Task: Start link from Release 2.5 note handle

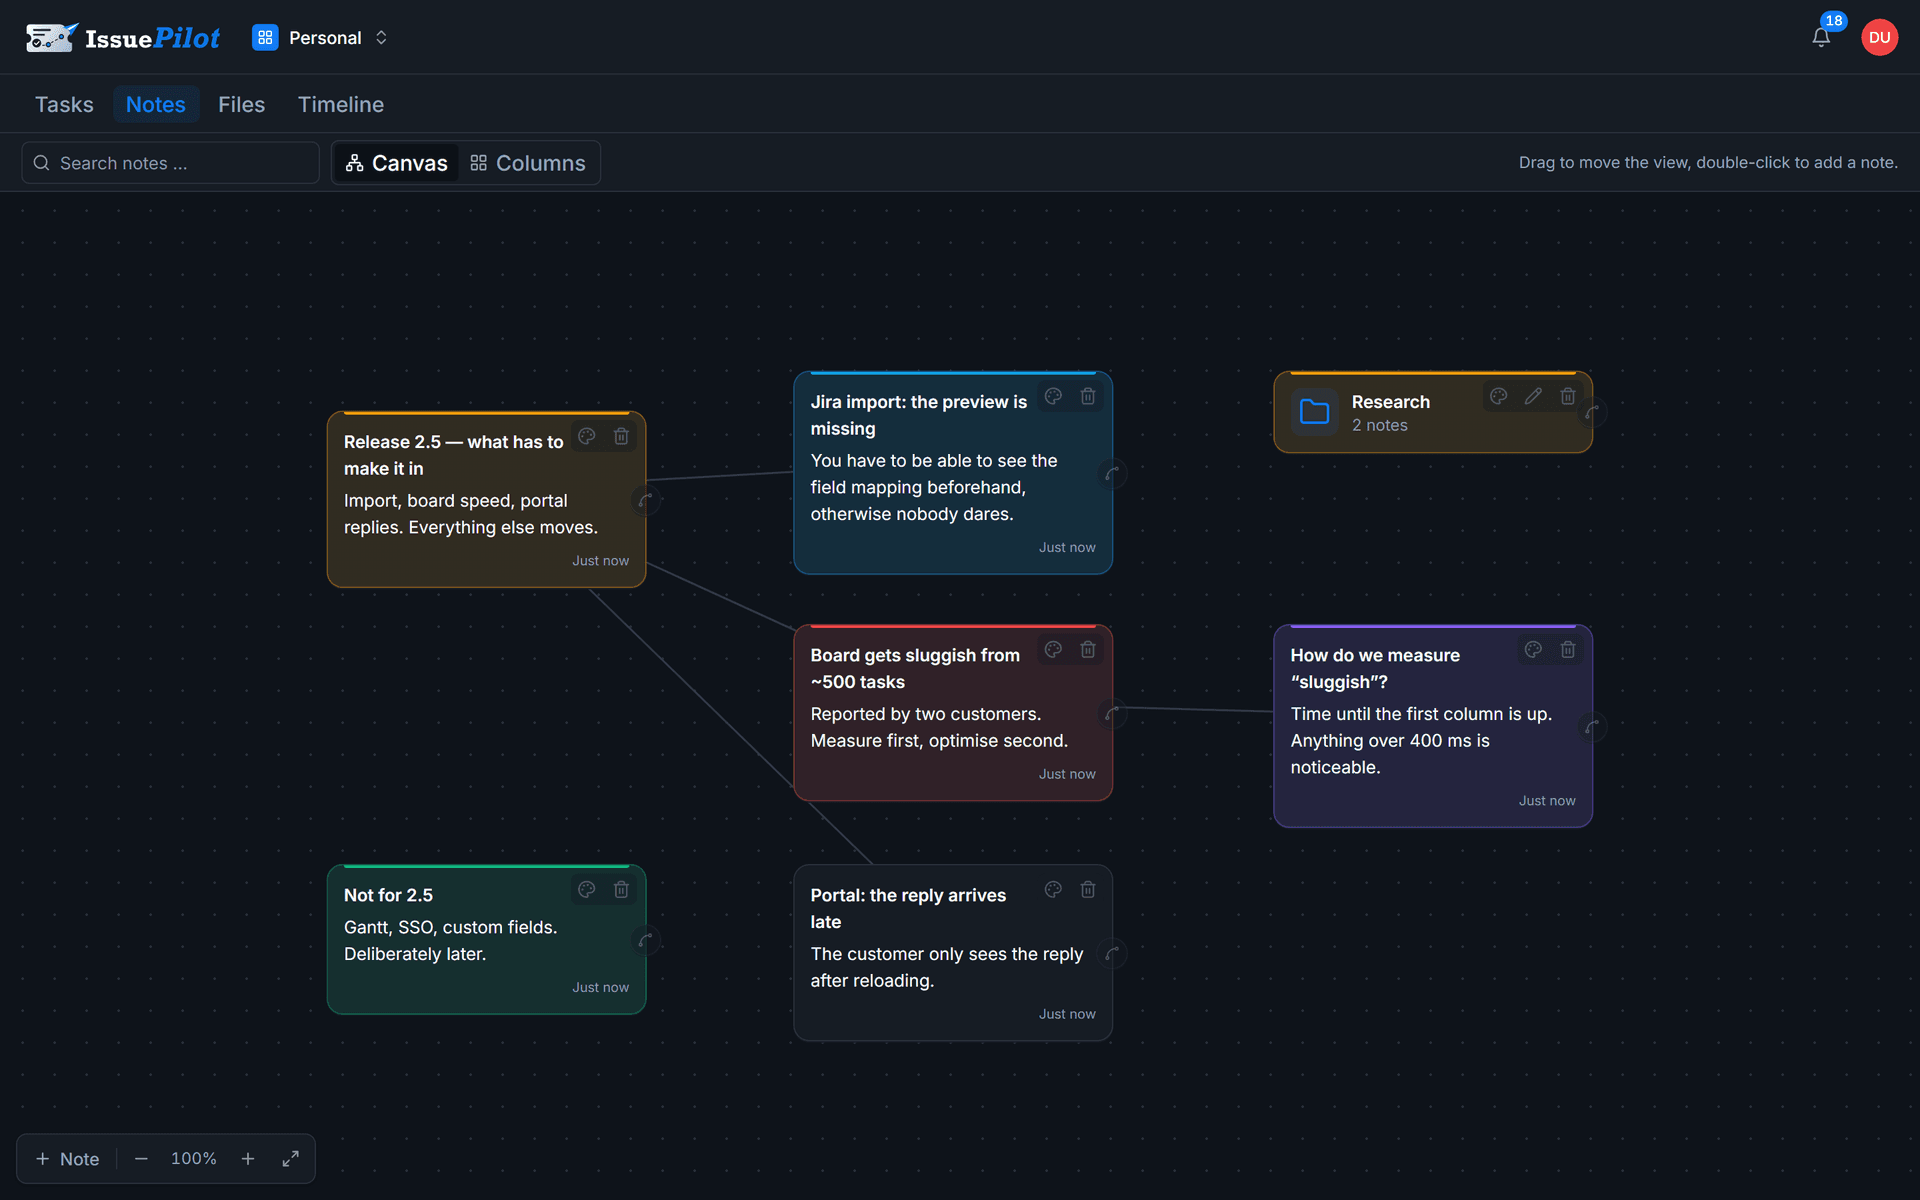Action: click(x=646, y=500)
